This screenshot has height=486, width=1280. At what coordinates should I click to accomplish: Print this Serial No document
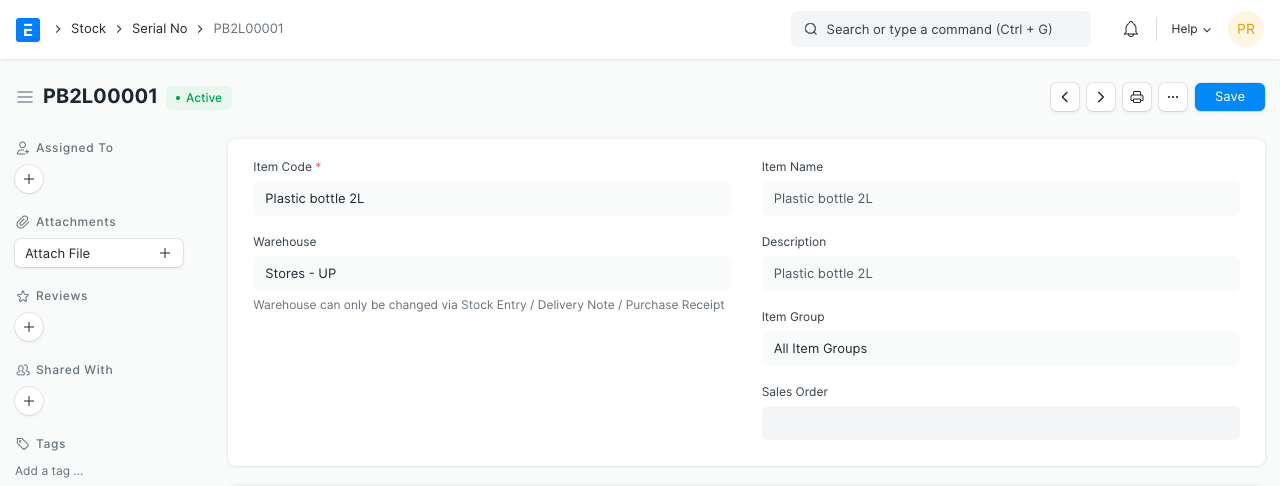[1137, 97]
